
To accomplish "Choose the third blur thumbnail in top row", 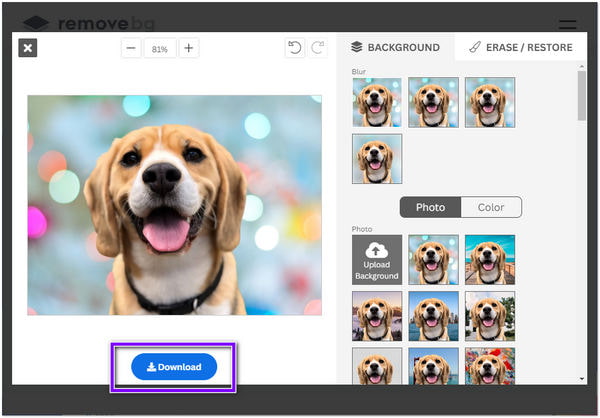I will (490, 102).
